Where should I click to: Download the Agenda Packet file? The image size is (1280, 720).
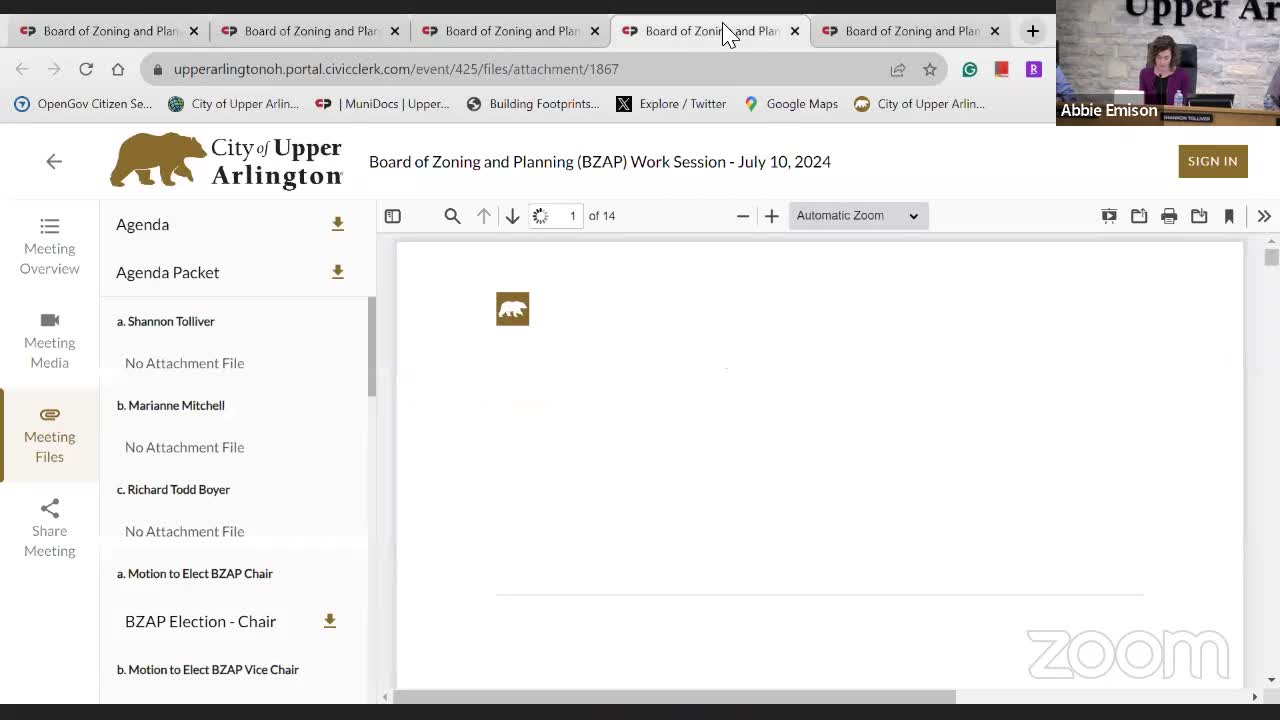pyautogui.click(x=337, y=272)
